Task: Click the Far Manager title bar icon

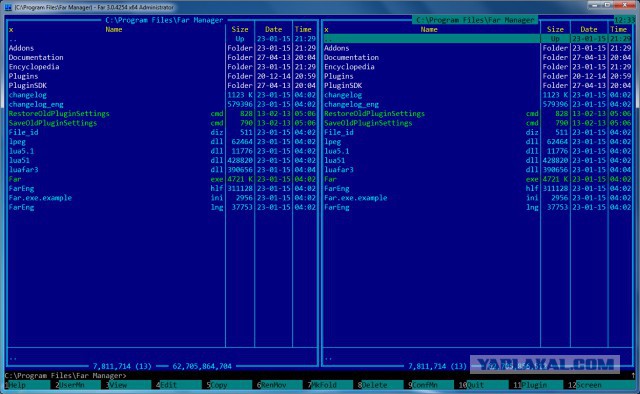Action: click(x=8, y=7)
